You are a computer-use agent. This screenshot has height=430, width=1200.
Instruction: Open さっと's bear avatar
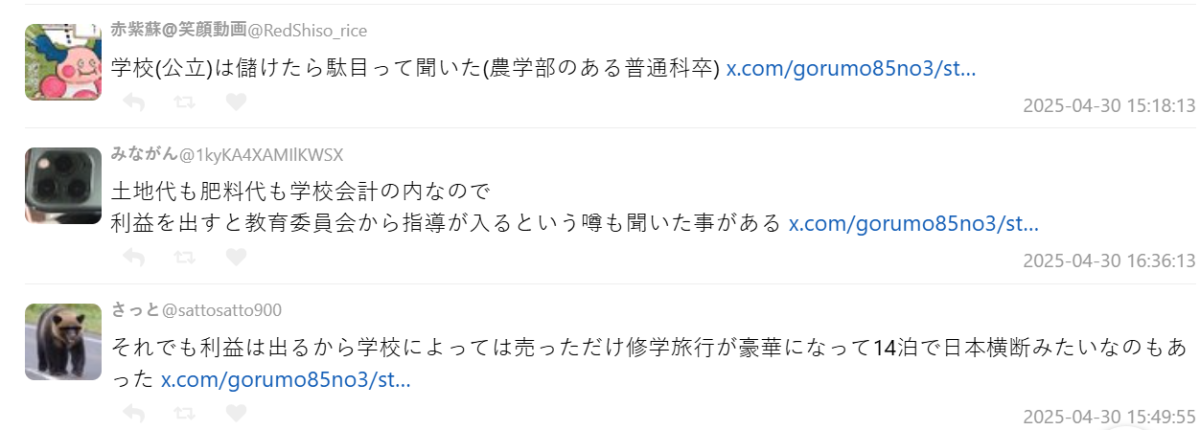63,342
